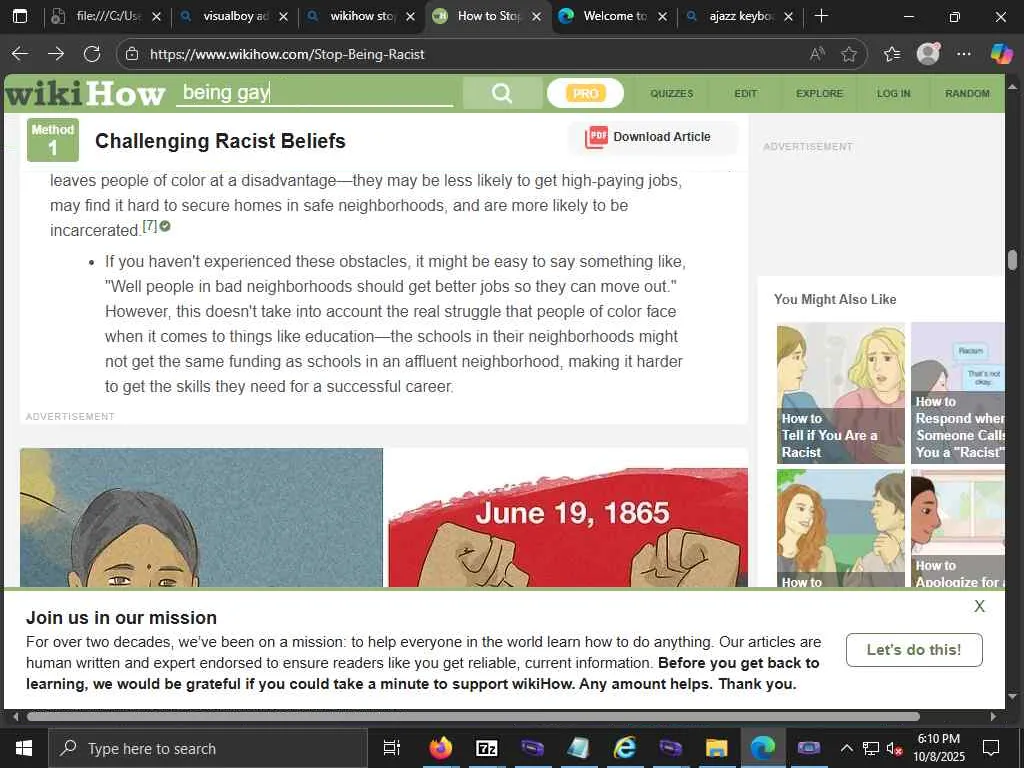Close the visualboy ad tab
Viewport: 1024px width, 768px height.
click(283, 17)
